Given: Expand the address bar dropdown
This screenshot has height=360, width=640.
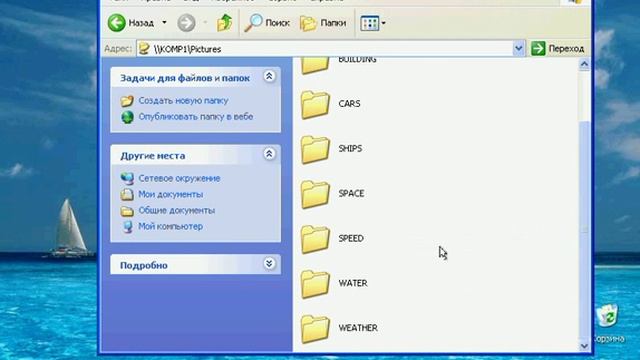Looking at the screenshot, I should (x=518, y=49).
